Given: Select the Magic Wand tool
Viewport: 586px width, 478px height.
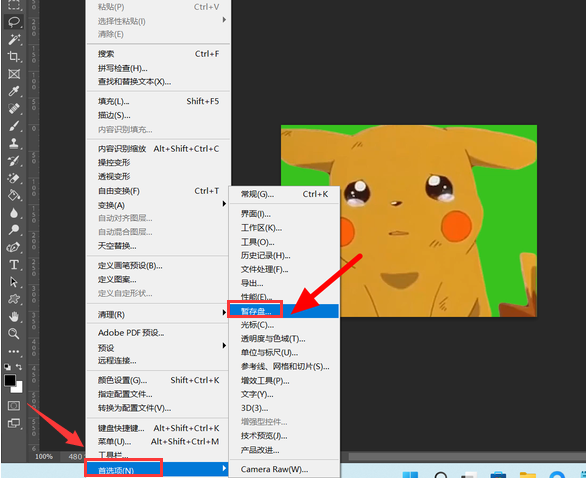Looking at the screenshot, I should (14, 39).
